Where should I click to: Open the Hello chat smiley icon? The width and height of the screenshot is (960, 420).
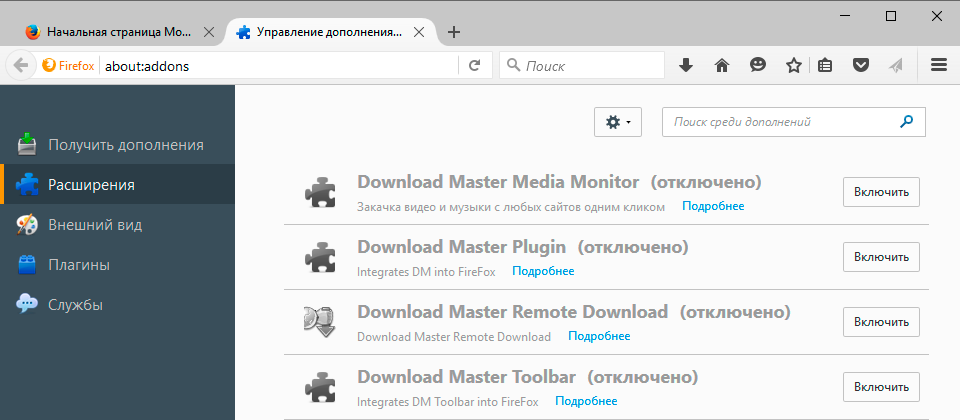coord(758,65)
